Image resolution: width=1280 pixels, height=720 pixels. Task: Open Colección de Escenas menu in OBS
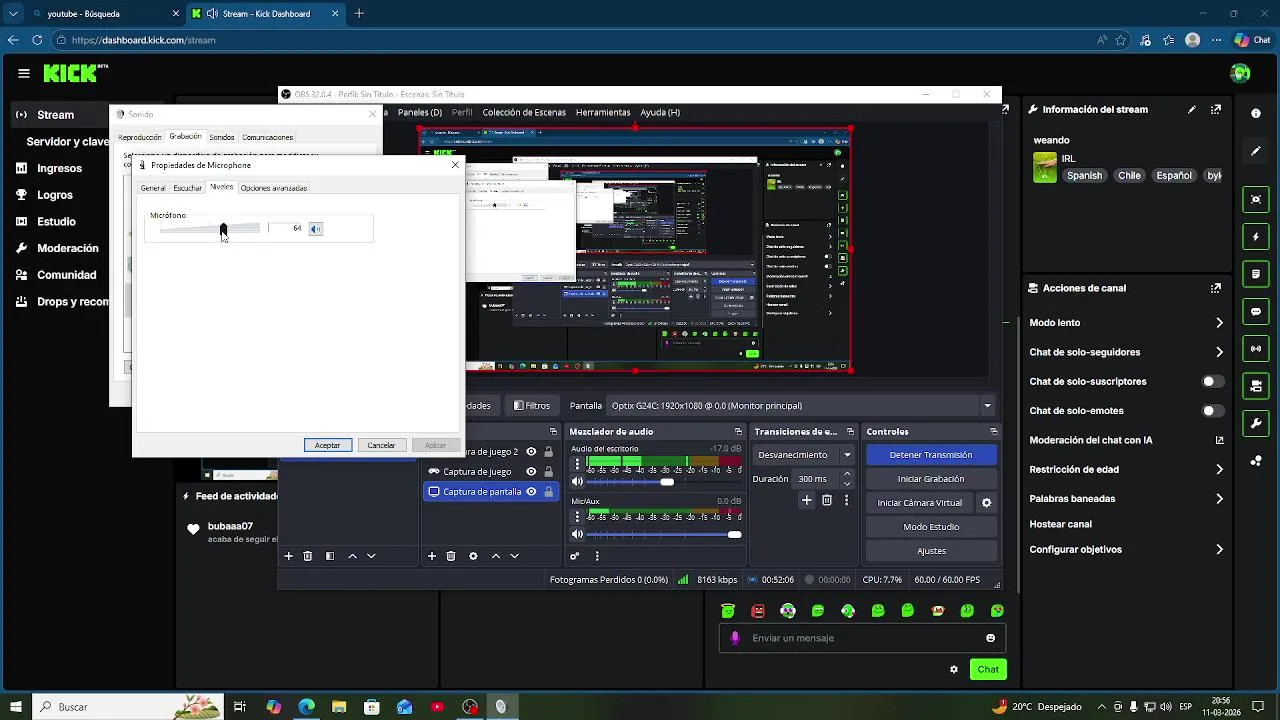point(525,112)
